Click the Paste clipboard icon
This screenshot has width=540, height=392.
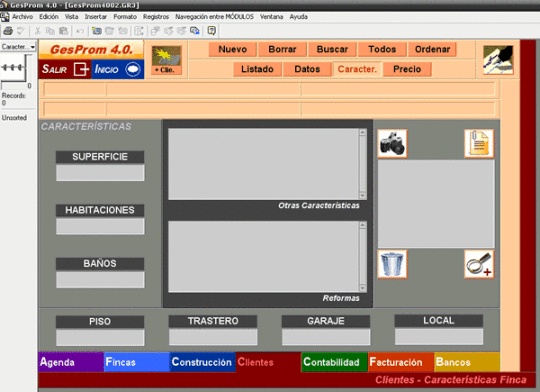(63, 31)
